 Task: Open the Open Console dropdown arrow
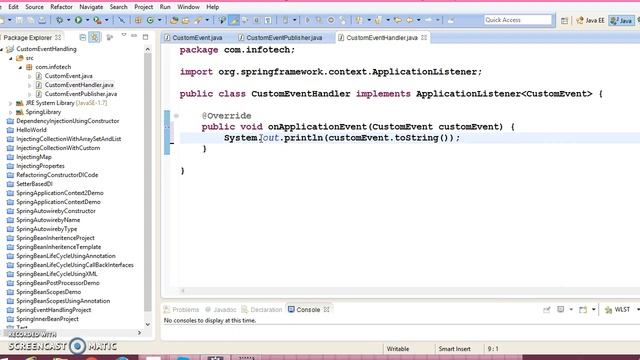click(593, 310)
